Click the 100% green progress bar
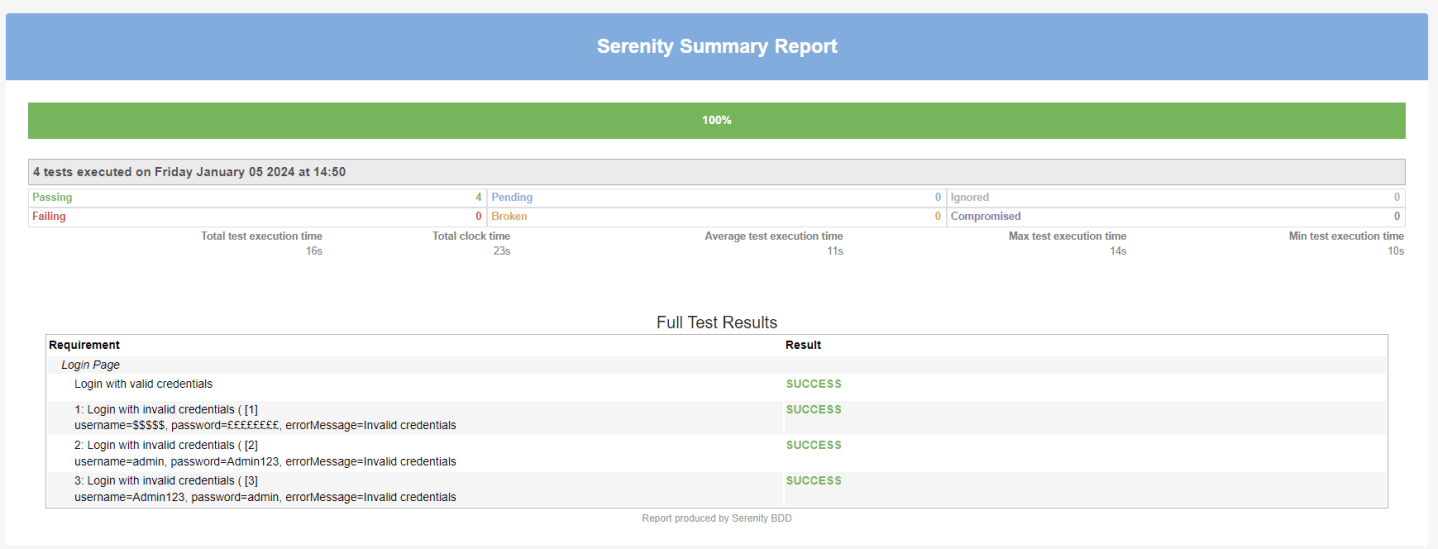 click(717, 120)
